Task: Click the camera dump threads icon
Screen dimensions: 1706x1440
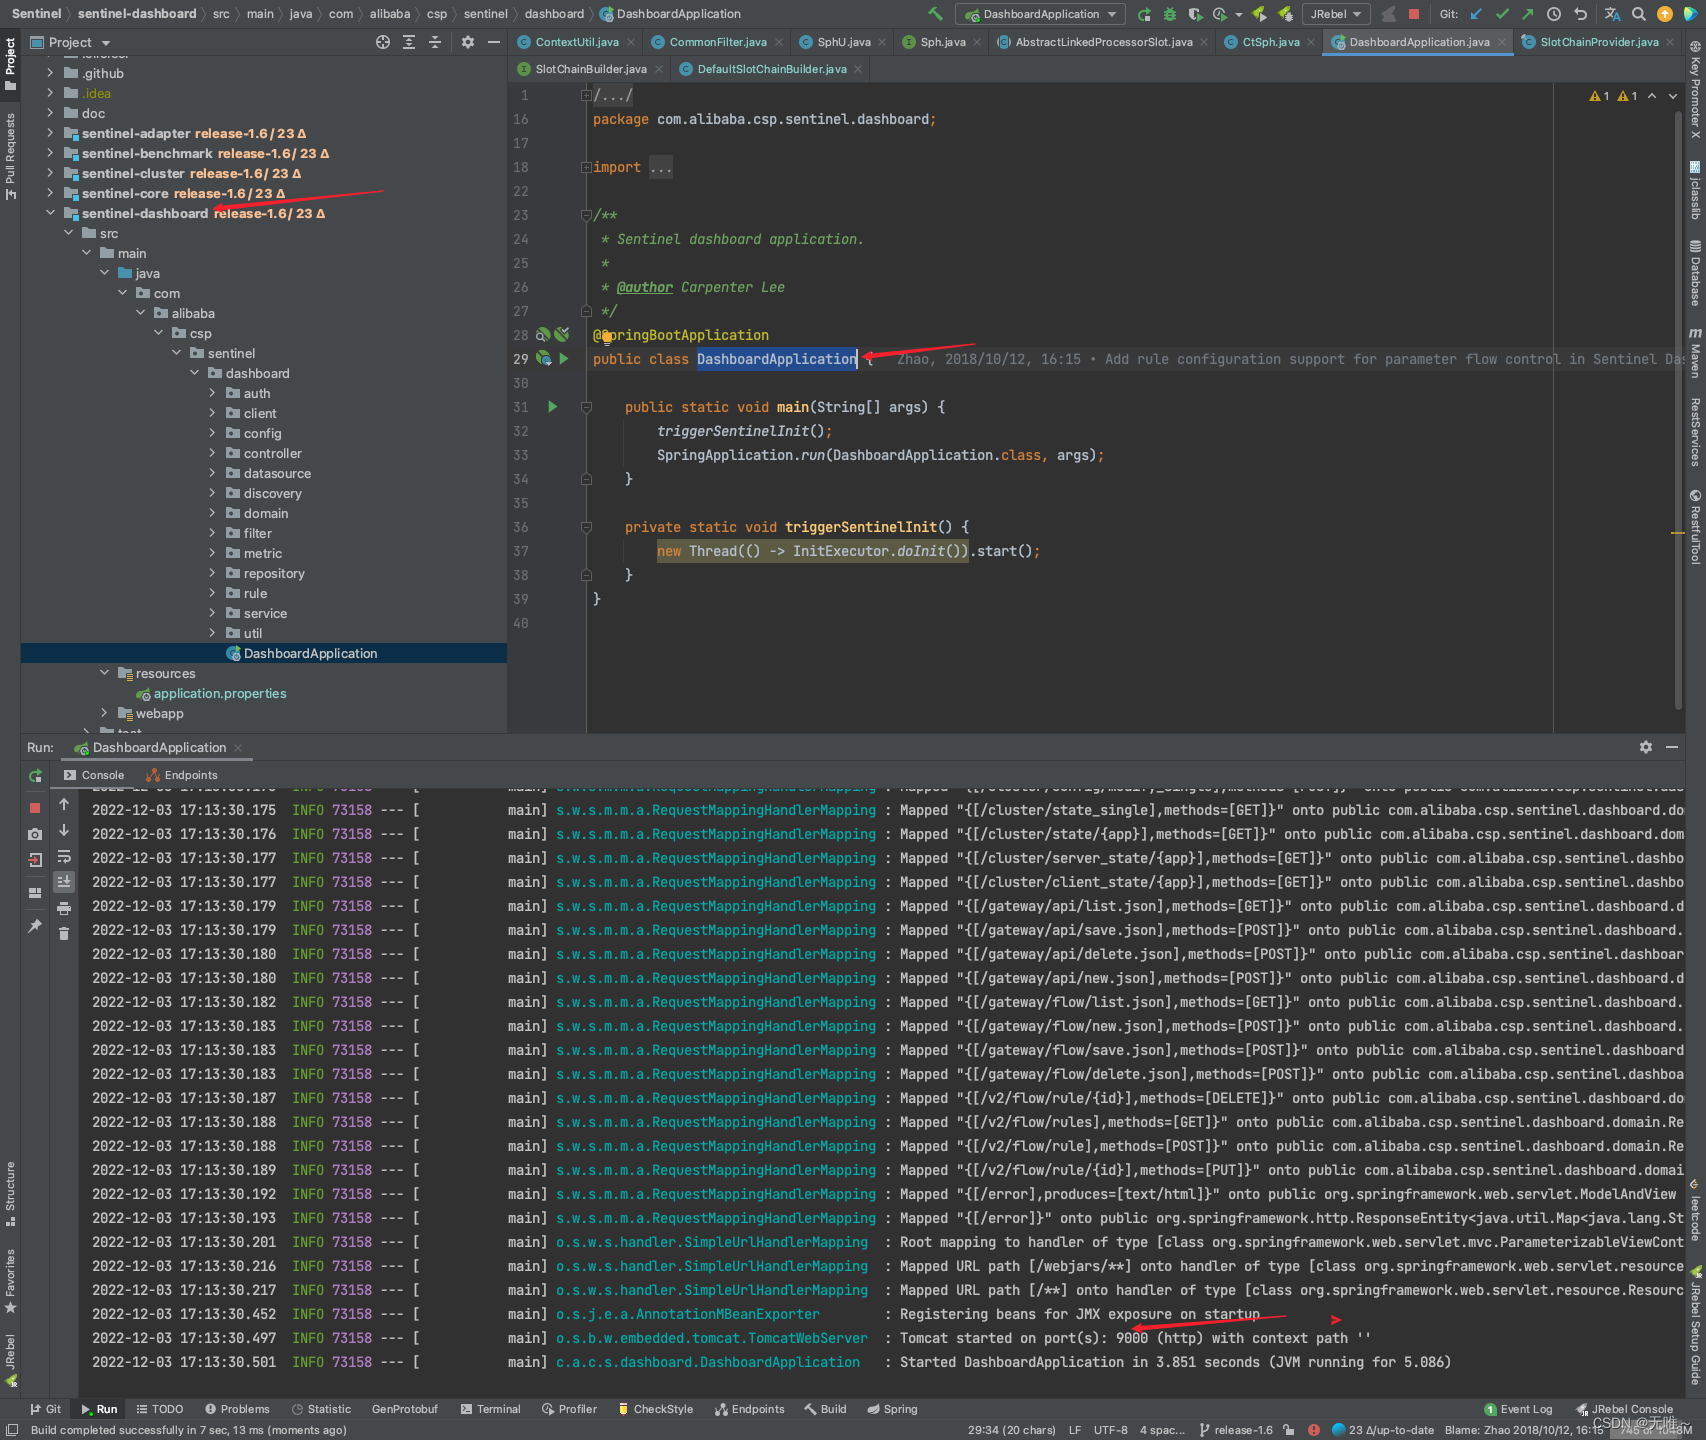Action: tap(35, 833)
